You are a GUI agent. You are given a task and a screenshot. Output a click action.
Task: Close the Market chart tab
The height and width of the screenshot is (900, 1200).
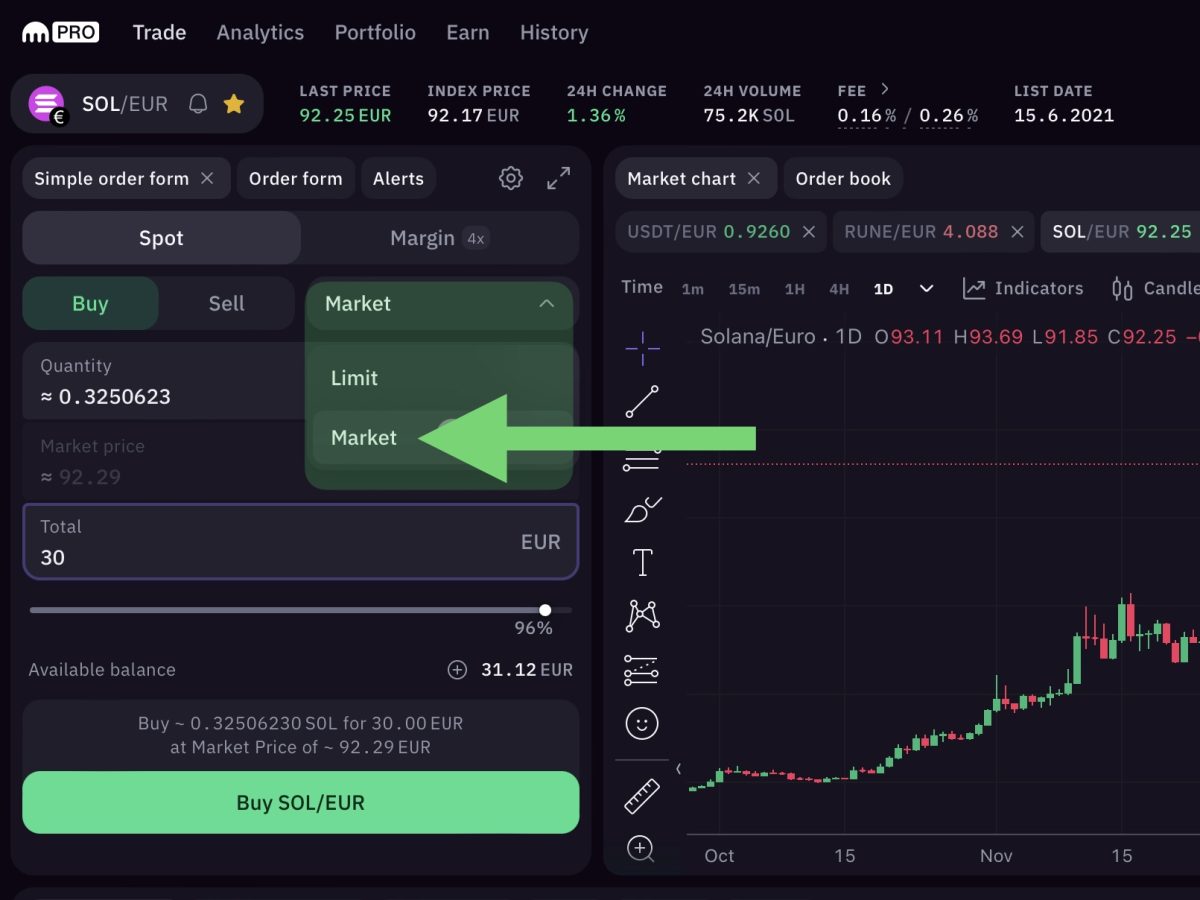pos(754,178)
